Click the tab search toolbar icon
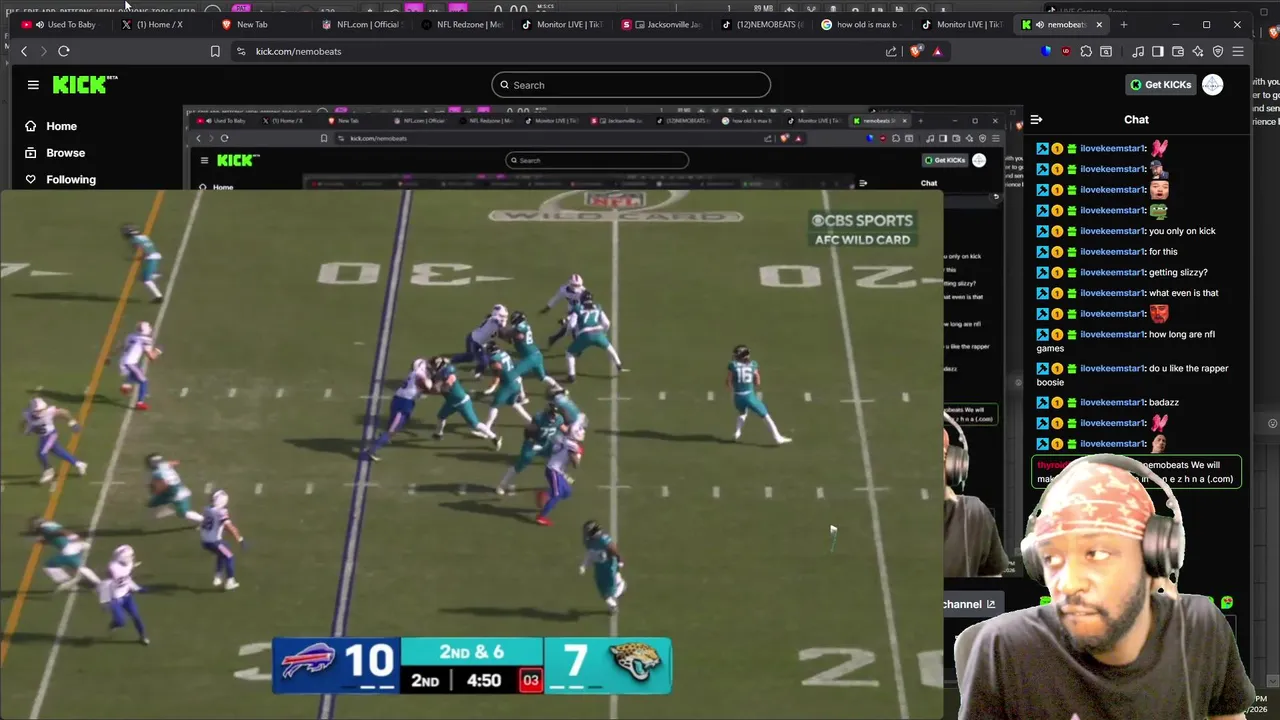The image size is (1280, 720). (1106, 51)
